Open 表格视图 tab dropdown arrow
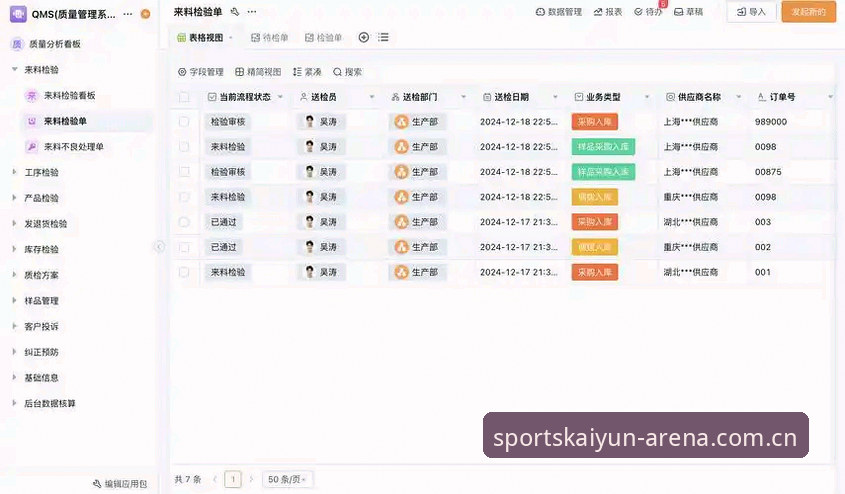The width and height of the screenshot is (845, 494). (x=231, y=38)
